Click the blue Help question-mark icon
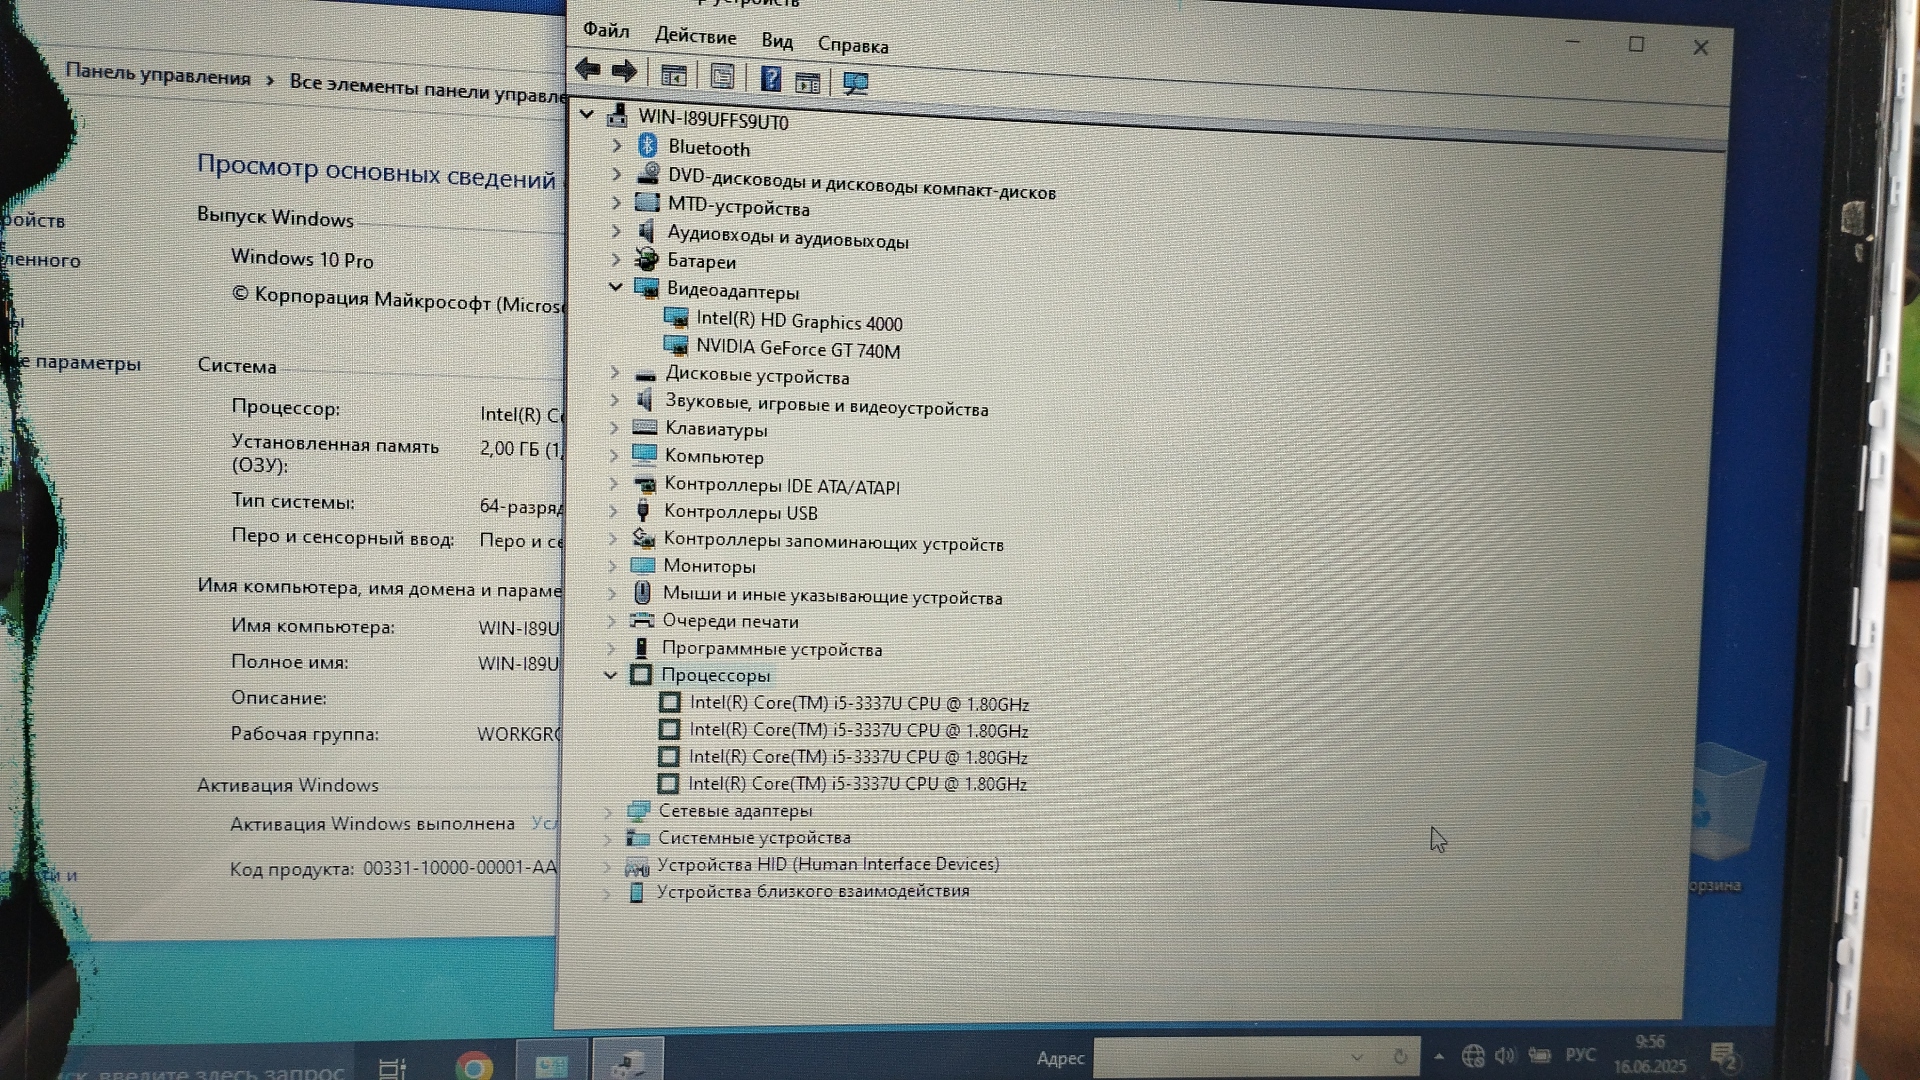Image resolution: width=1920 pixels, height=1080 pixels. (x=770, y=79)
